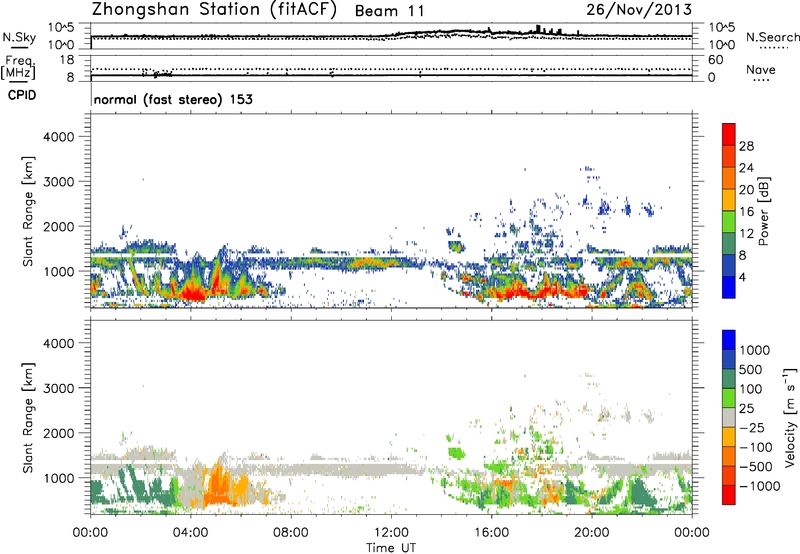This screenshot has width=800, height=554.
Task: Click the '-1000' velocity scale value
Action: pos(760,486)
